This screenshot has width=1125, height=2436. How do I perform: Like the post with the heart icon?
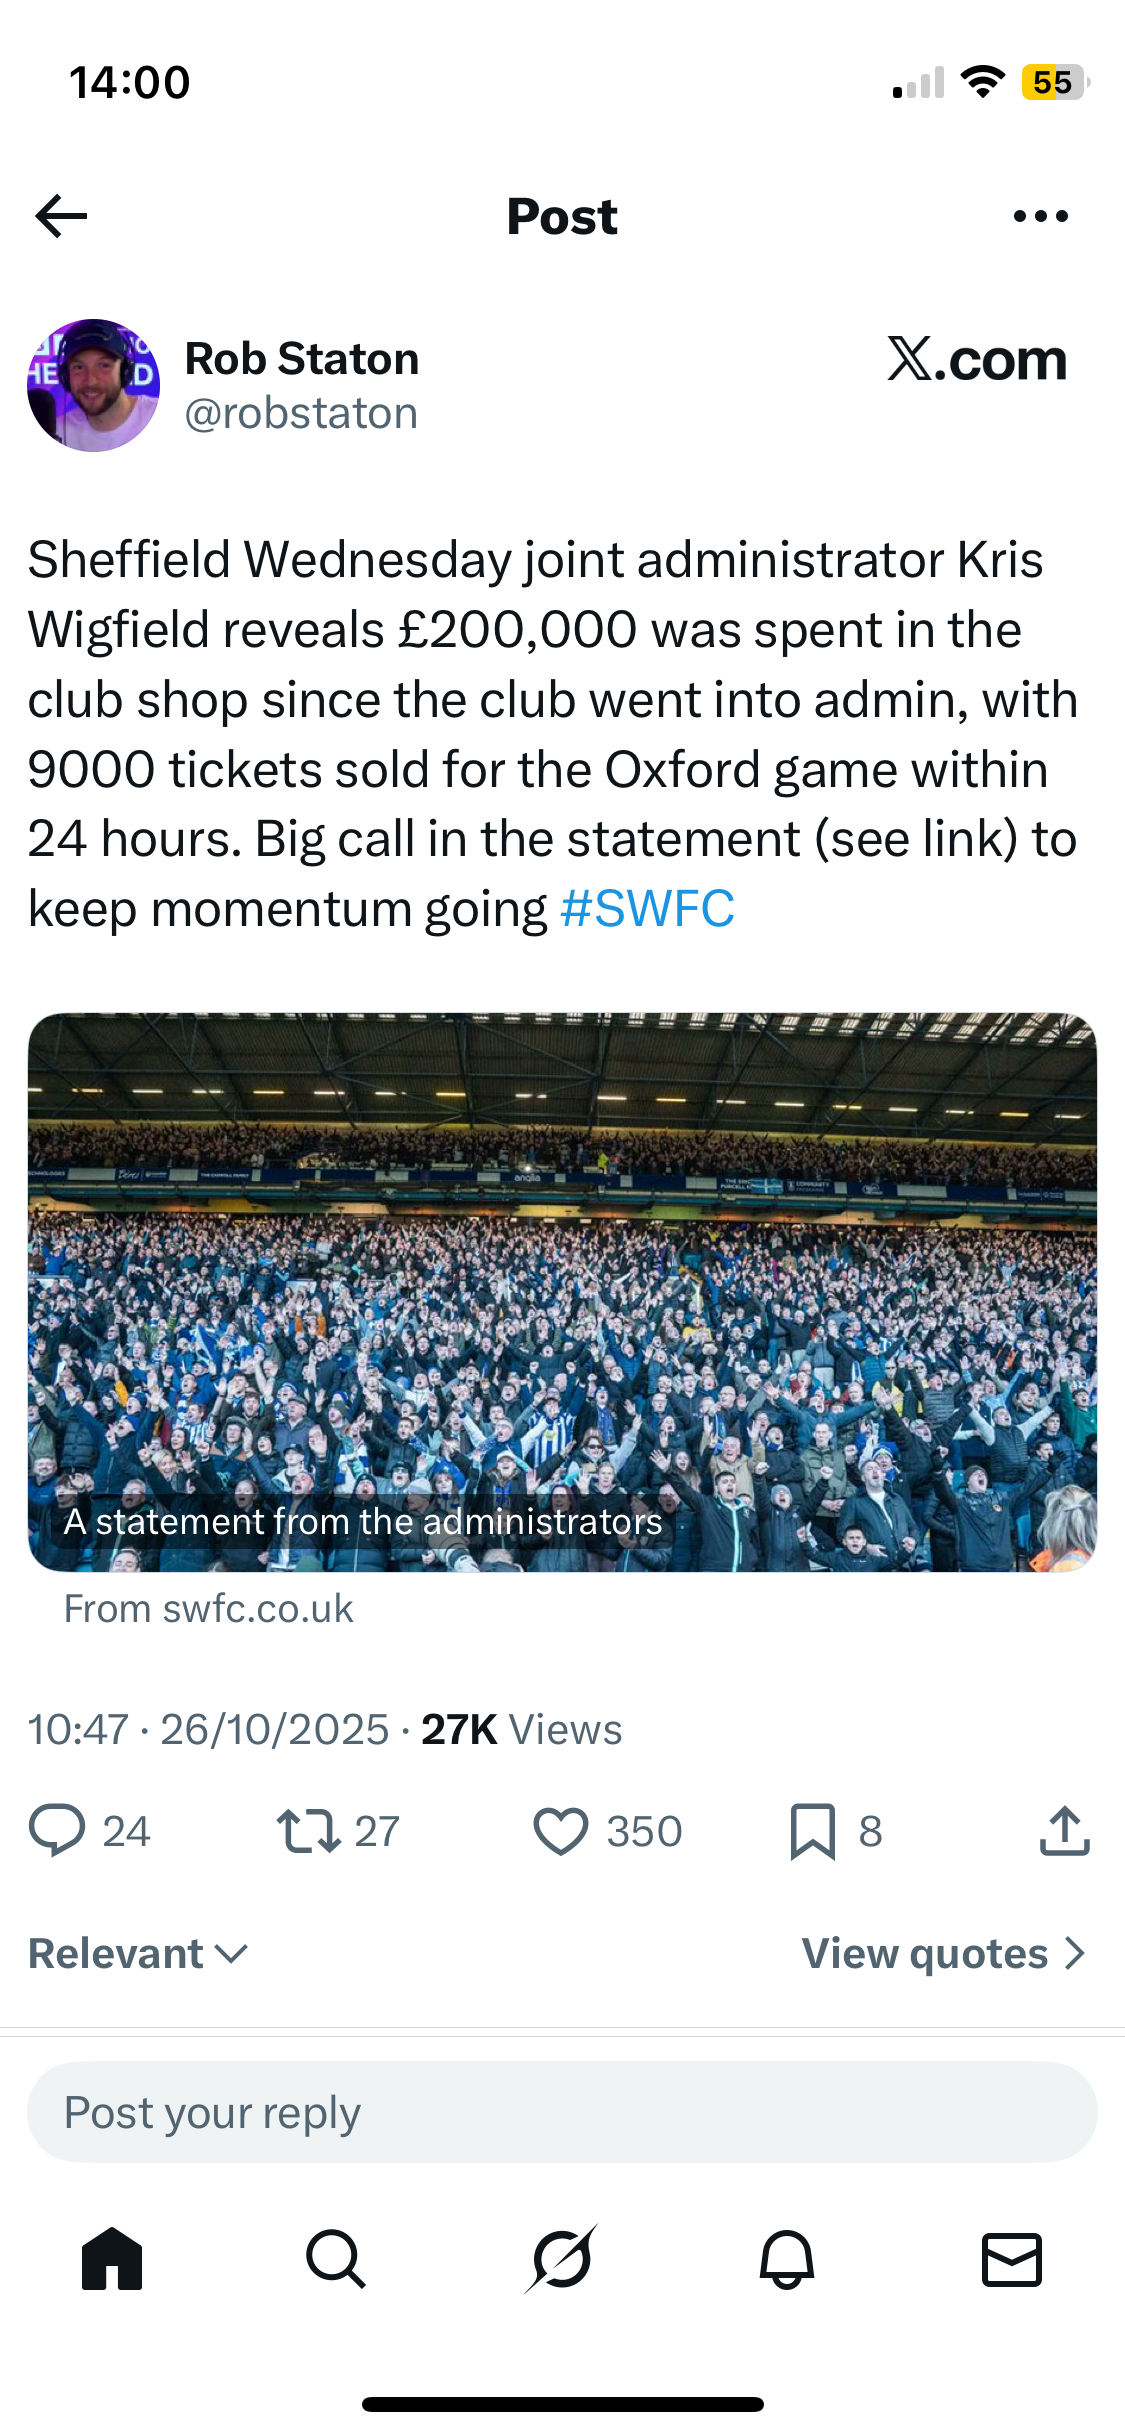[x=560, y=1831]
